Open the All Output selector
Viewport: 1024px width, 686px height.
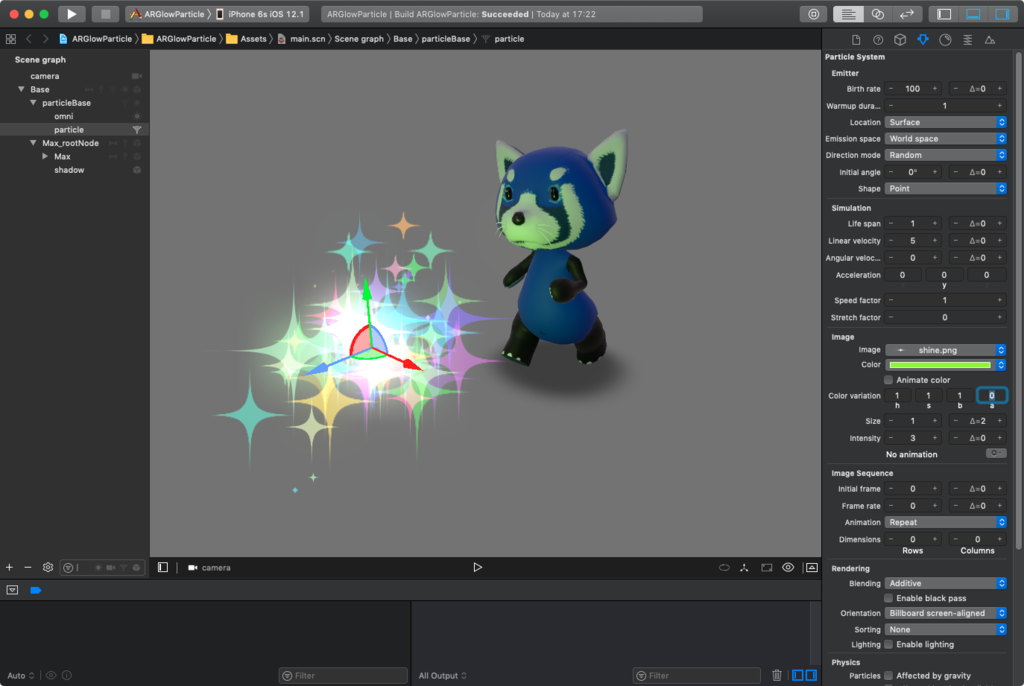coord(442,676)
